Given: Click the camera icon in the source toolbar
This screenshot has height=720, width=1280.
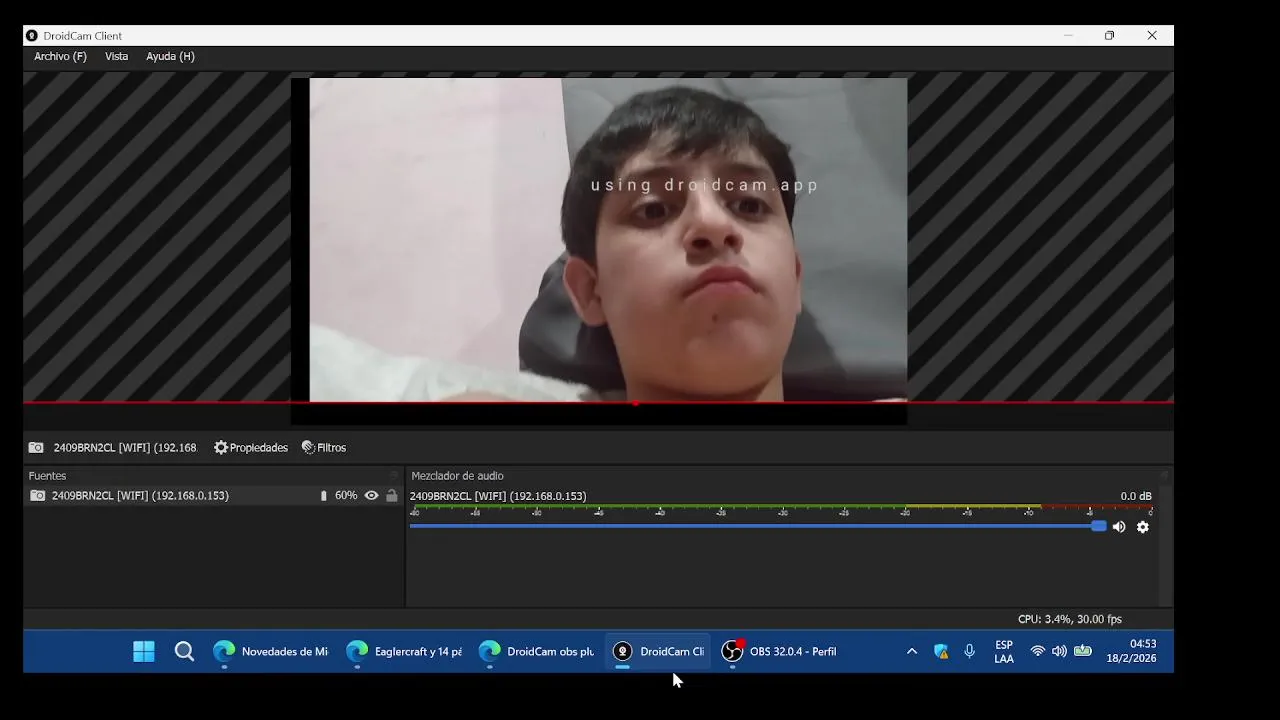Looking at the screenshot, I should (36, 448).
